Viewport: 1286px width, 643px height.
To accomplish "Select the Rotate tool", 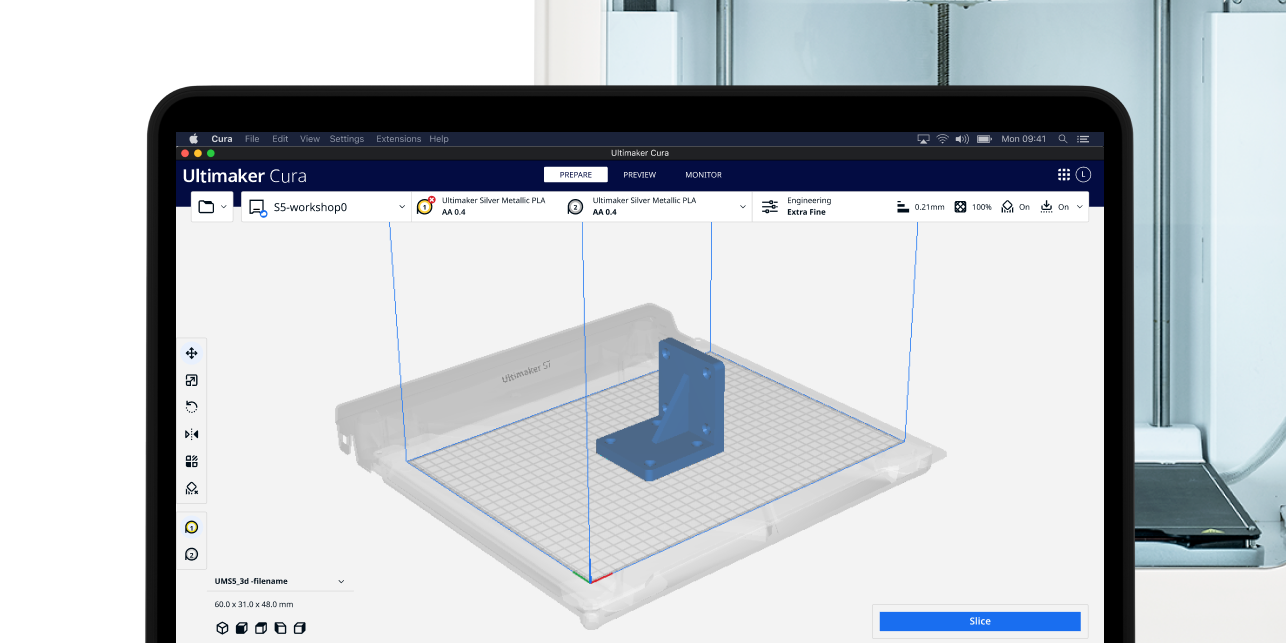I will pyautogui.click(x=191, y=407).
